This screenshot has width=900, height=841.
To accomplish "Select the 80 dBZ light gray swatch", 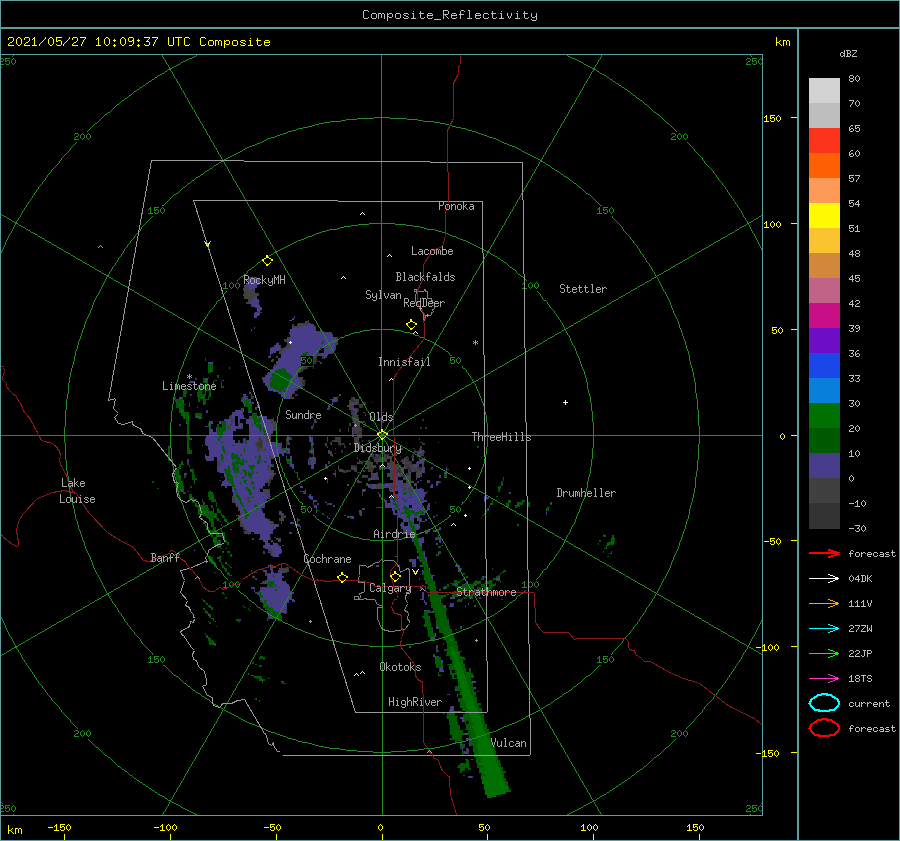I will click(824, 90).
